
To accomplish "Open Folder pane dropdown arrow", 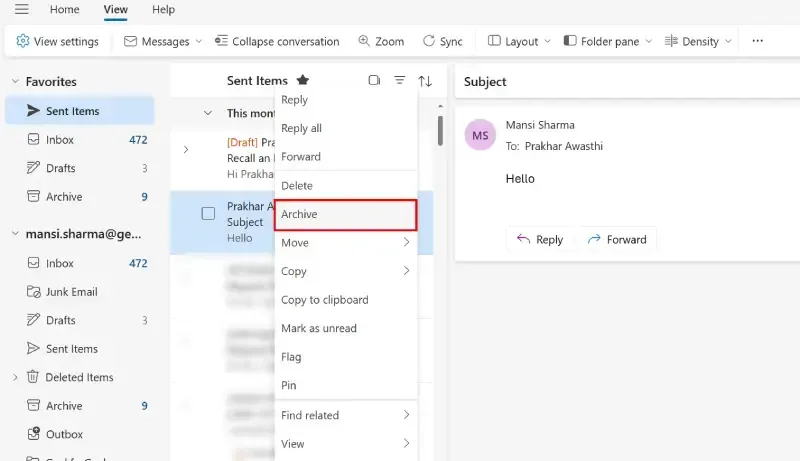I will 649,41.
